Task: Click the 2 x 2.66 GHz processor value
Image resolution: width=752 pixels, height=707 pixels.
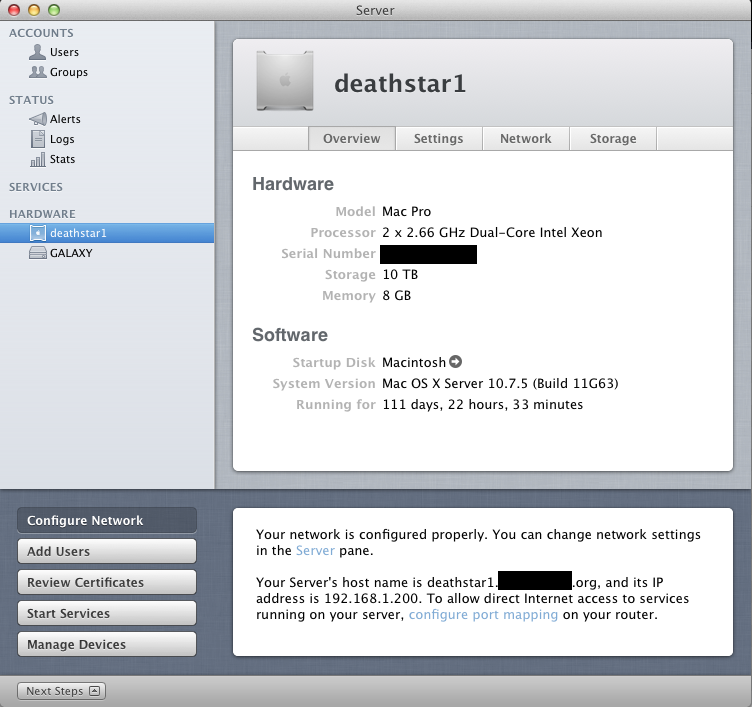Action: (x=492, y=233)
